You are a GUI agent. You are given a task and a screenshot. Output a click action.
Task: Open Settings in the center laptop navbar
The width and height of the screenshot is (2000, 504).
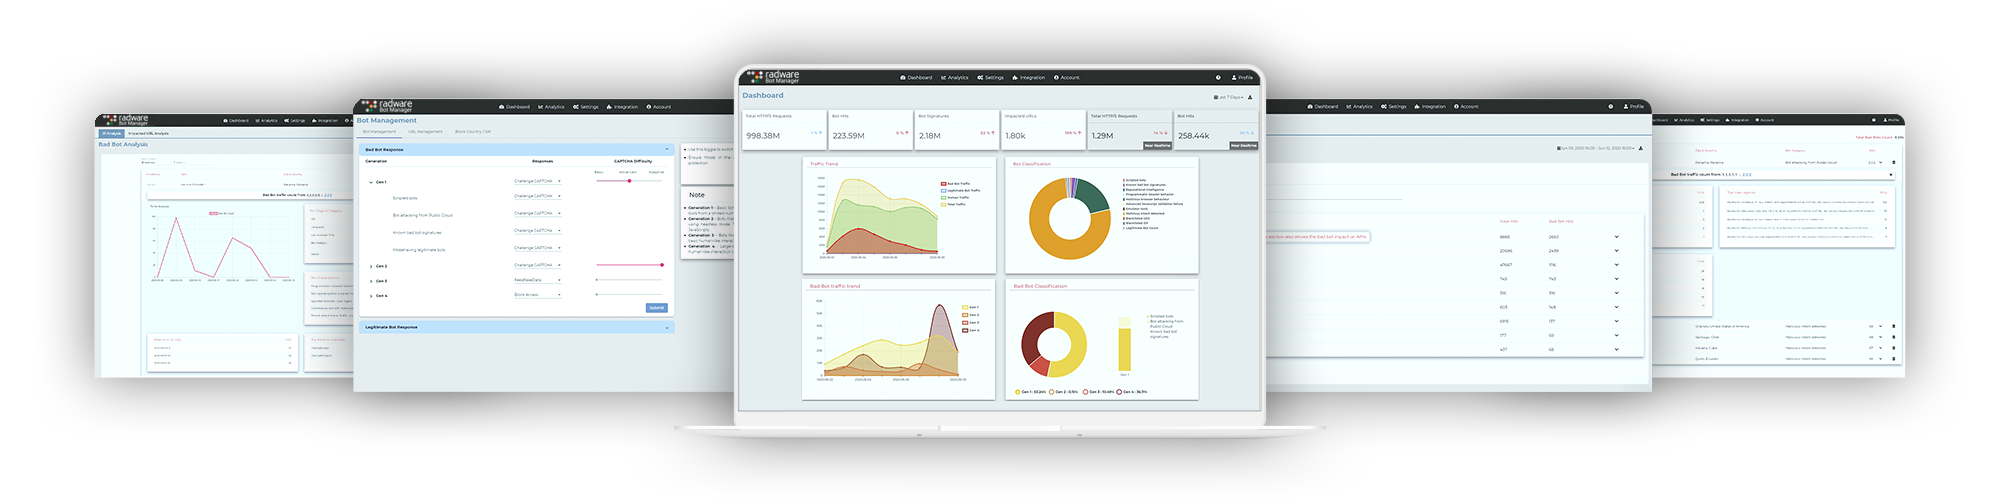click(990, 77)
